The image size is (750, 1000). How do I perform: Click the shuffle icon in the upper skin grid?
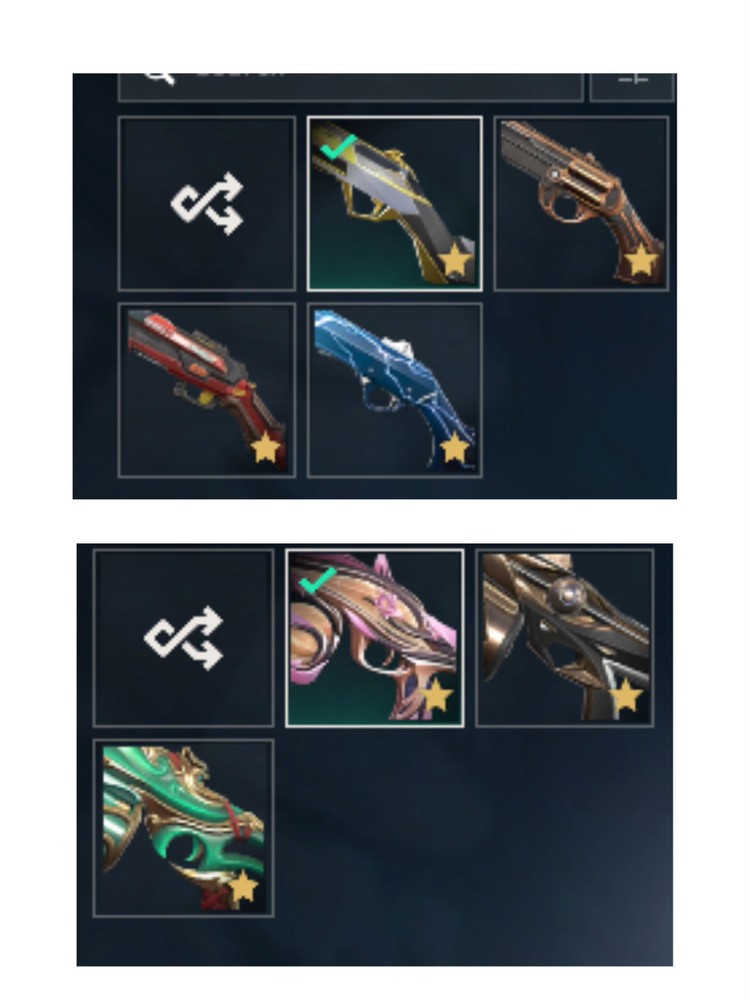(x=207, y=203)
